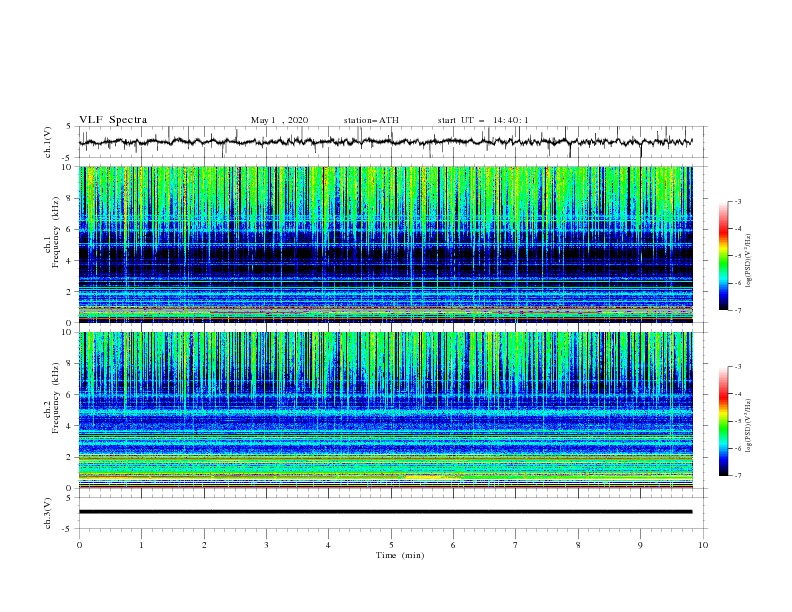This screenshot has width=792, height=612.
Task: Click time axis tick label "9"
Action: pos(640,545)
